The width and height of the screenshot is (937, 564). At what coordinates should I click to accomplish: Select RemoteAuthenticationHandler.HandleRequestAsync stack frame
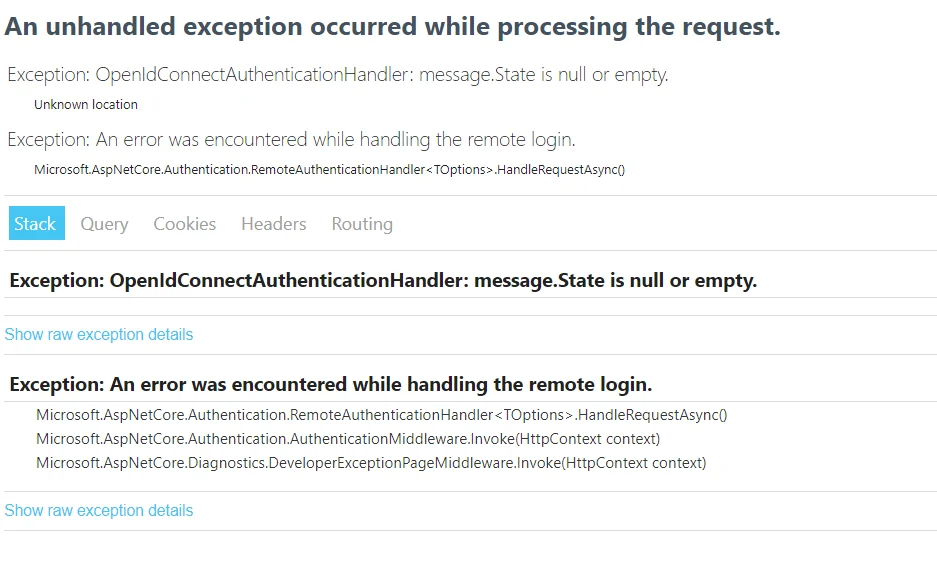click(381, 415)
